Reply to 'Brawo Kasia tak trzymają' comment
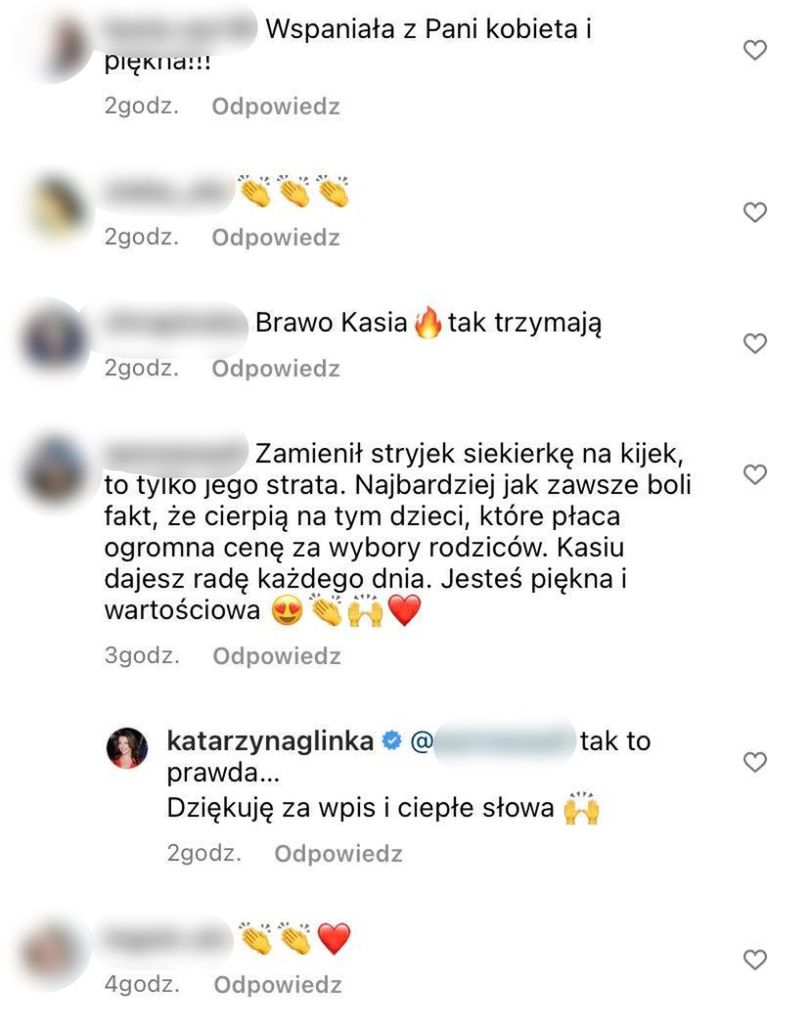Screen dimensions: 810x1025 point(276,368)
